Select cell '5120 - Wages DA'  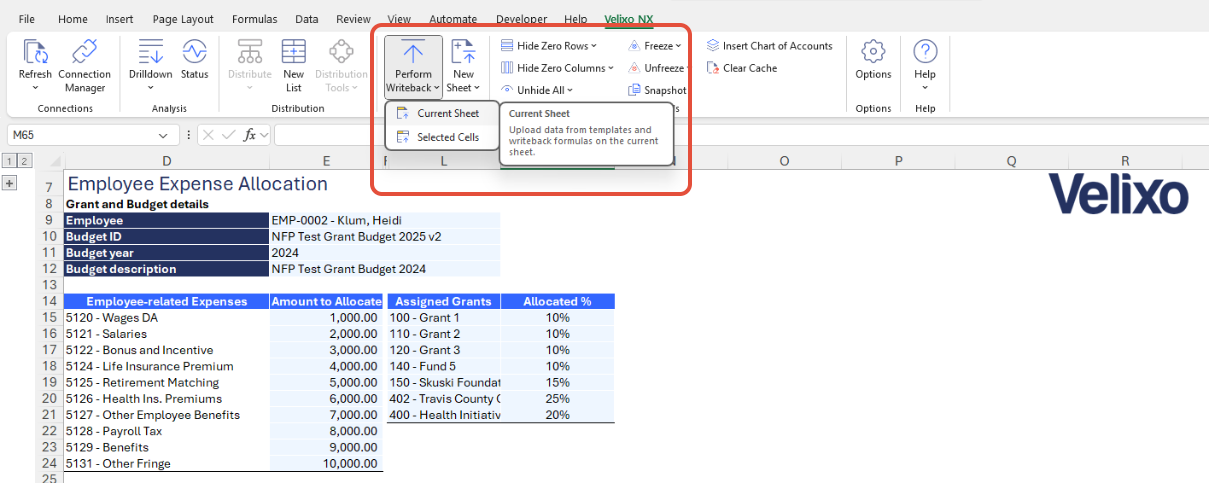166,317
